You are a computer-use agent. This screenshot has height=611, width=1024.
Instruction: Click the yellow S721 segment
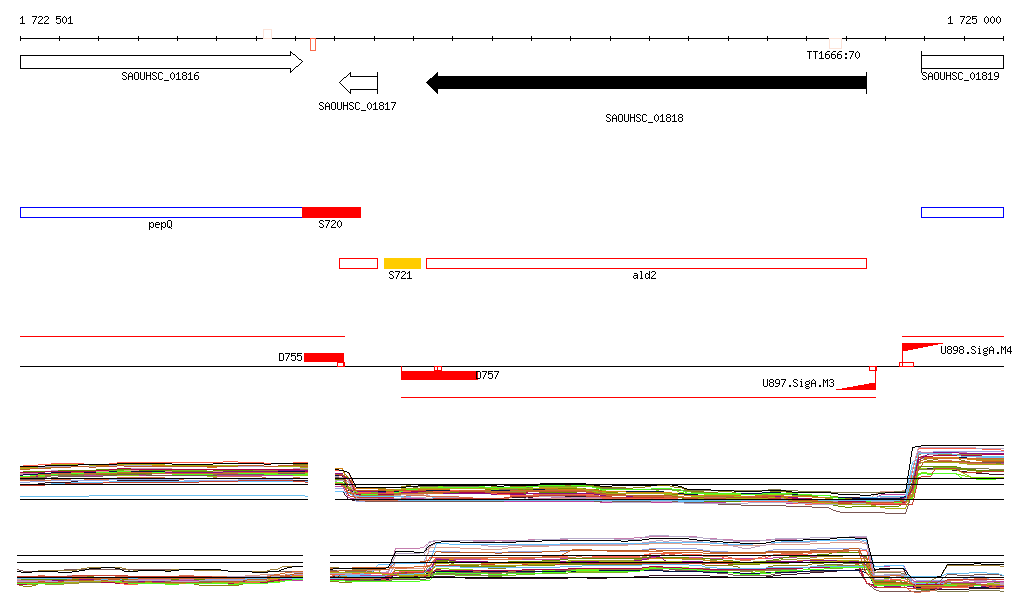(x=402, y=264)
